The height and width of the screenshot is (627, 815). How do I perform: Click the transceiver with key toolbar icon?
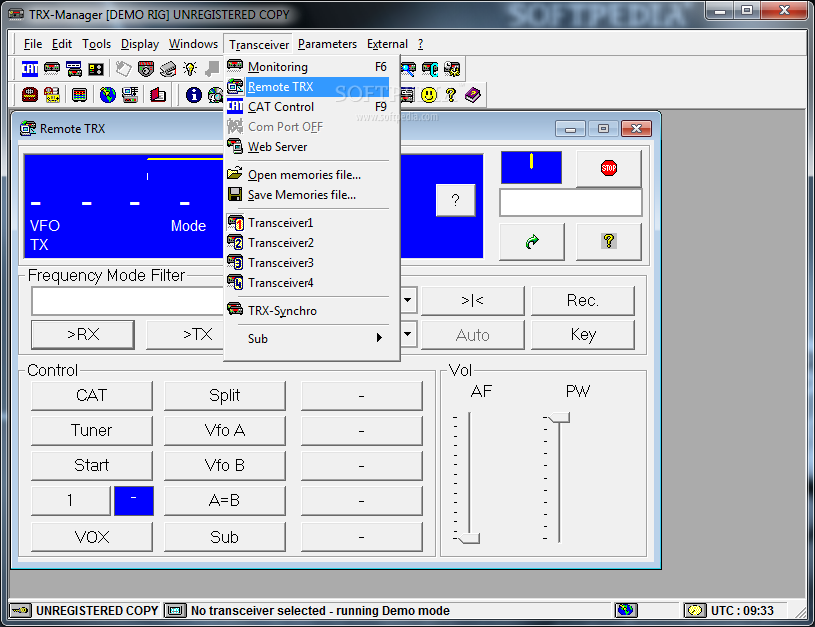(430, 69)
